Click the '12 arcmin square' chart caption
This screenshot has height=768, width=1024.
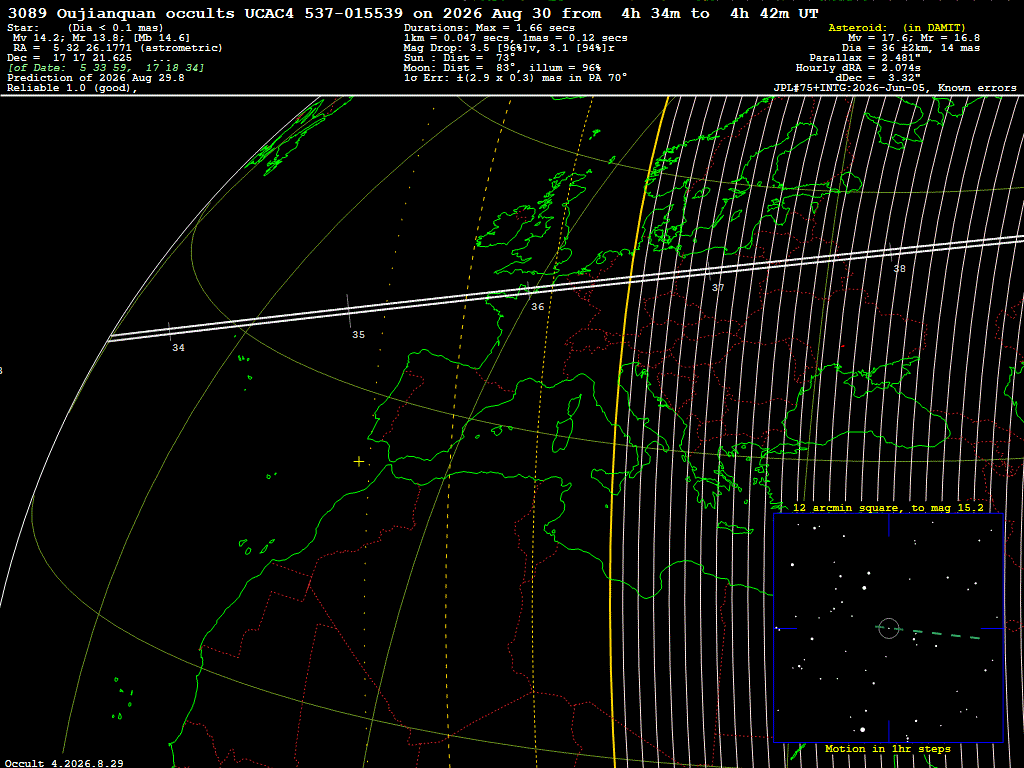(888, 508)
